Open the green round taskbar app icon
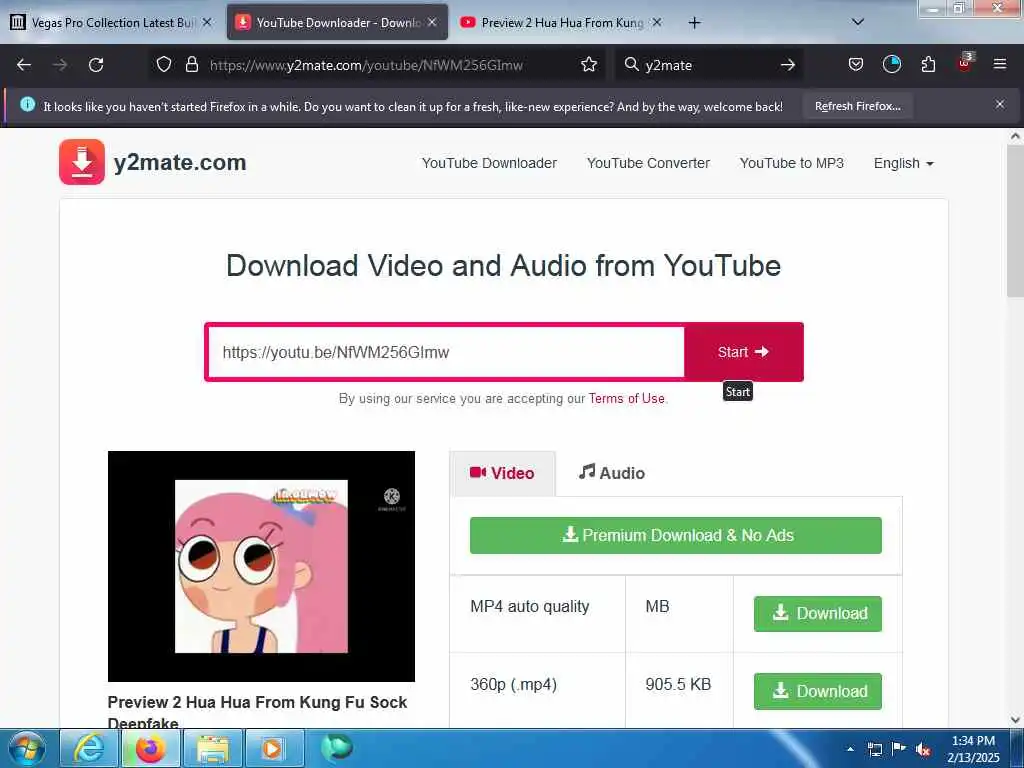The image size is (1024, 768). coord(337,748)
